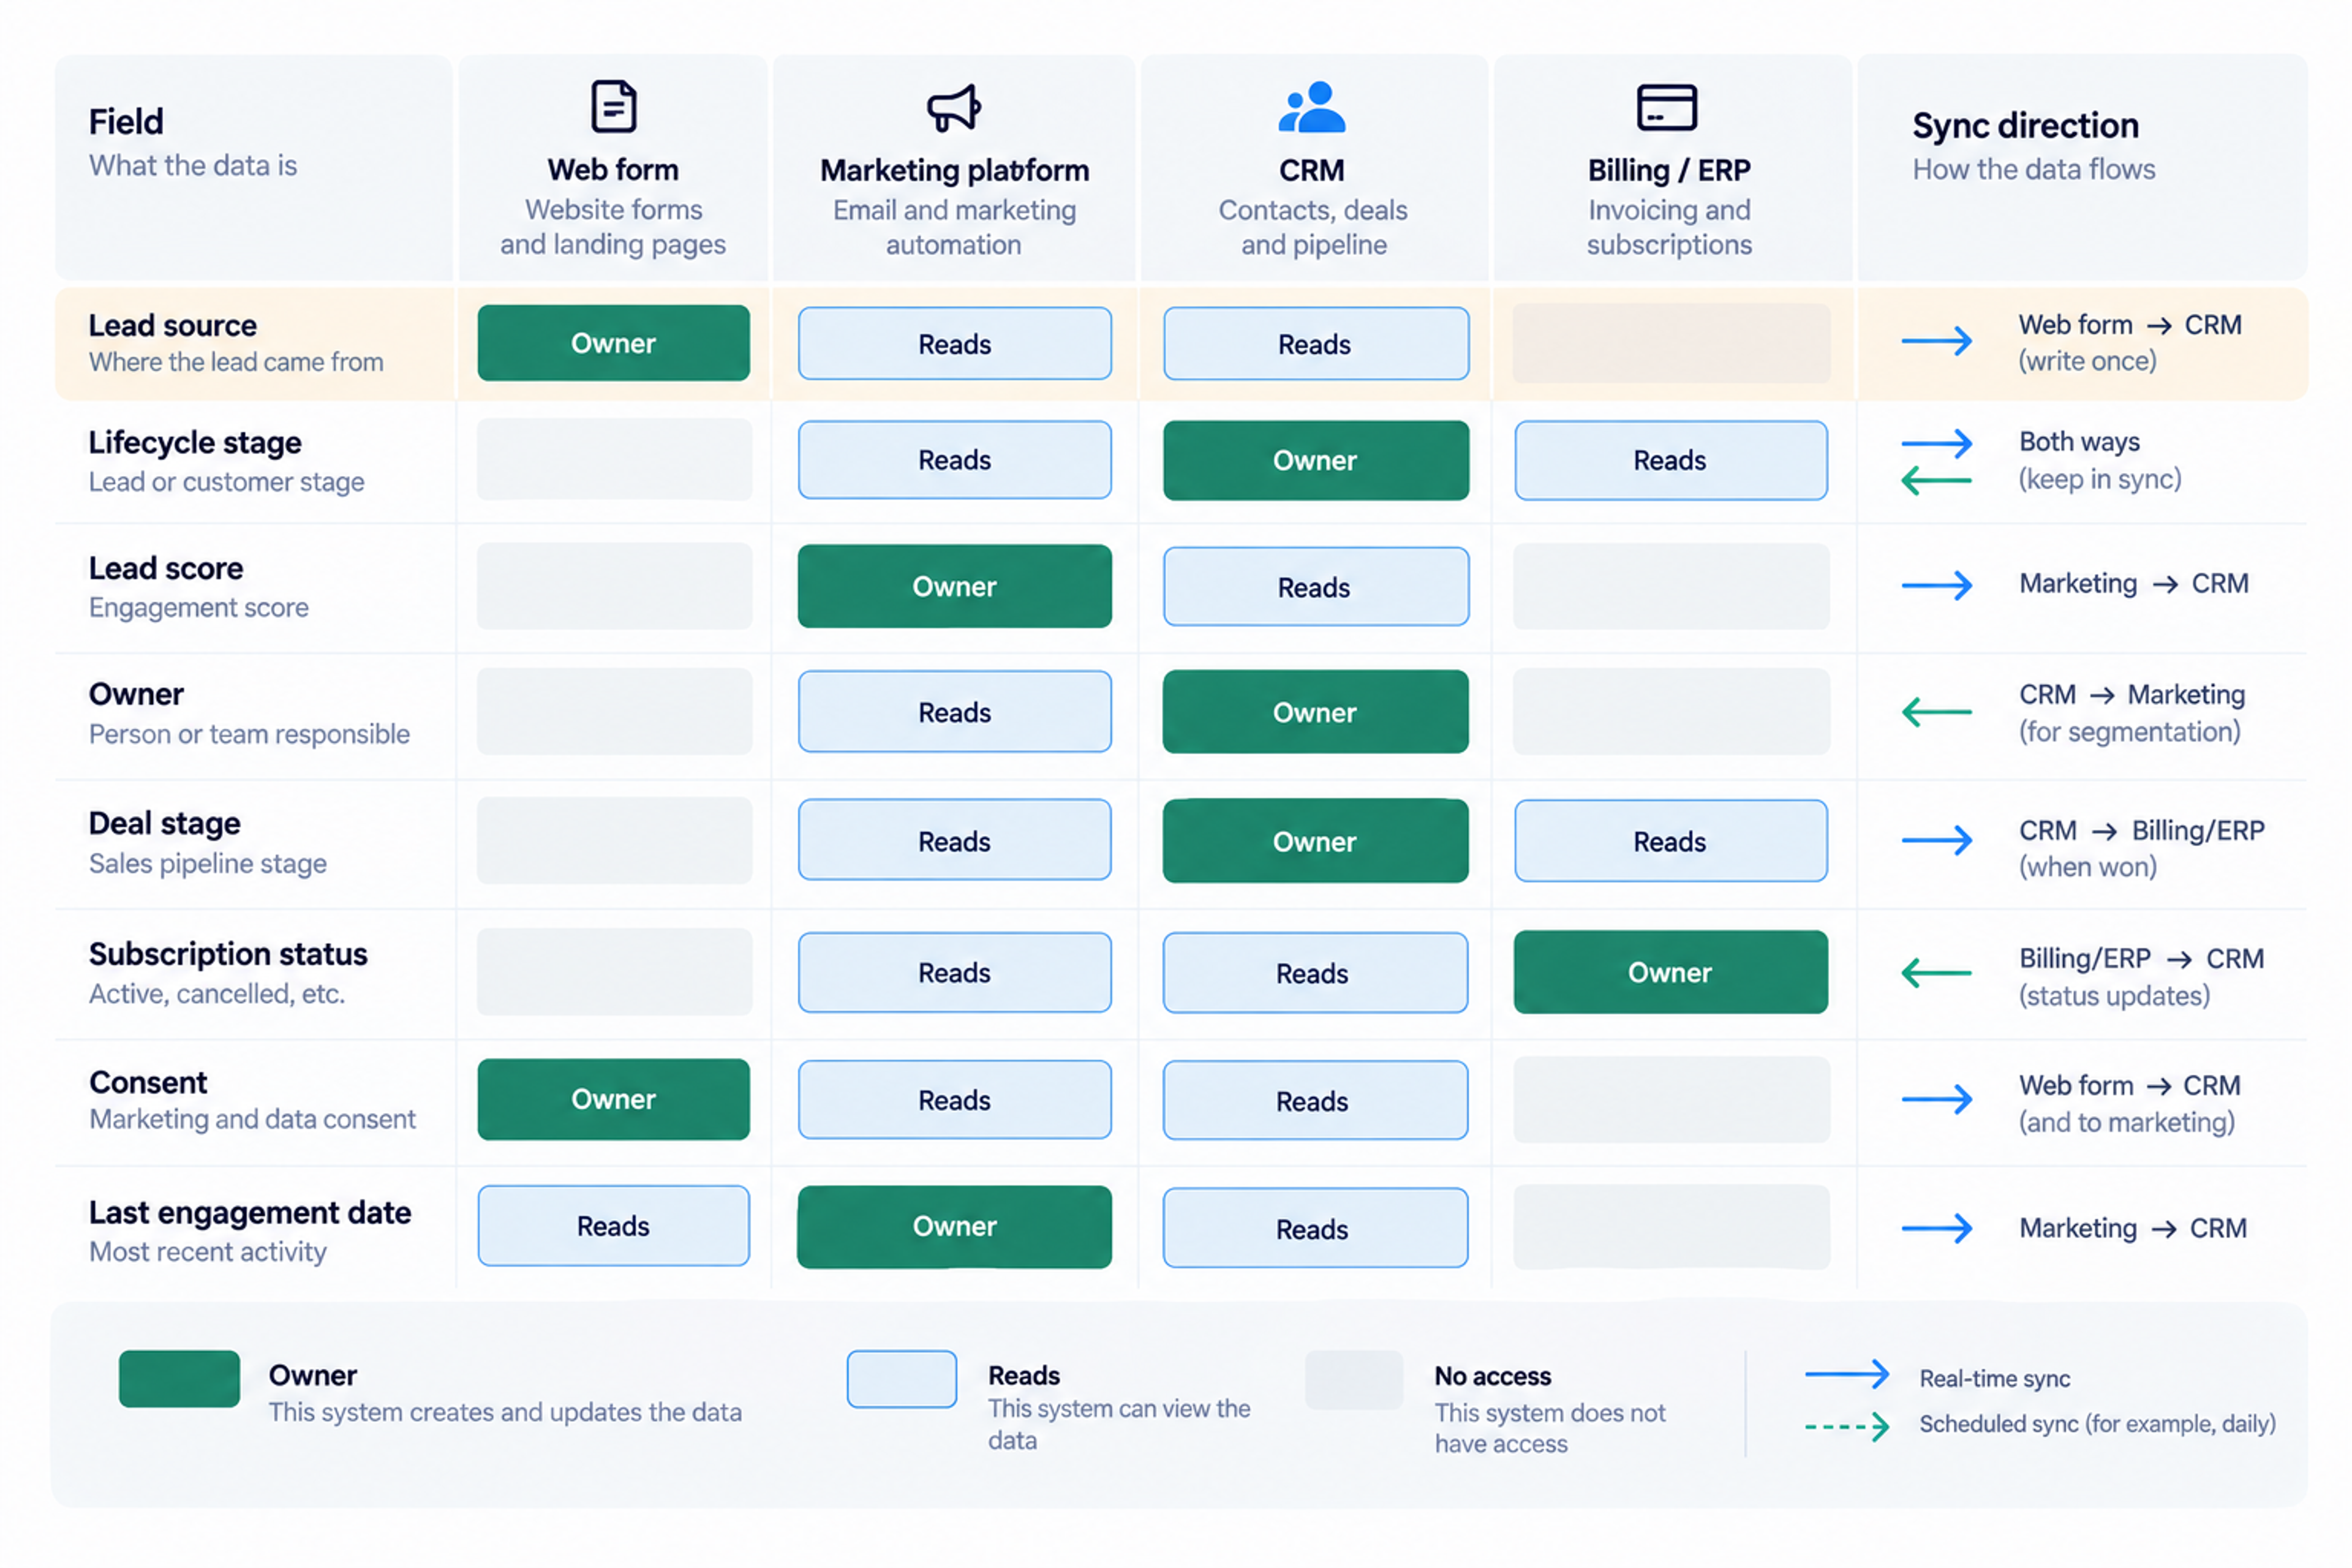Viewport: 2352px width, 1568px height.
Task: Click Web form Owner badge for Consent
Action: (x=613, y=1100)
